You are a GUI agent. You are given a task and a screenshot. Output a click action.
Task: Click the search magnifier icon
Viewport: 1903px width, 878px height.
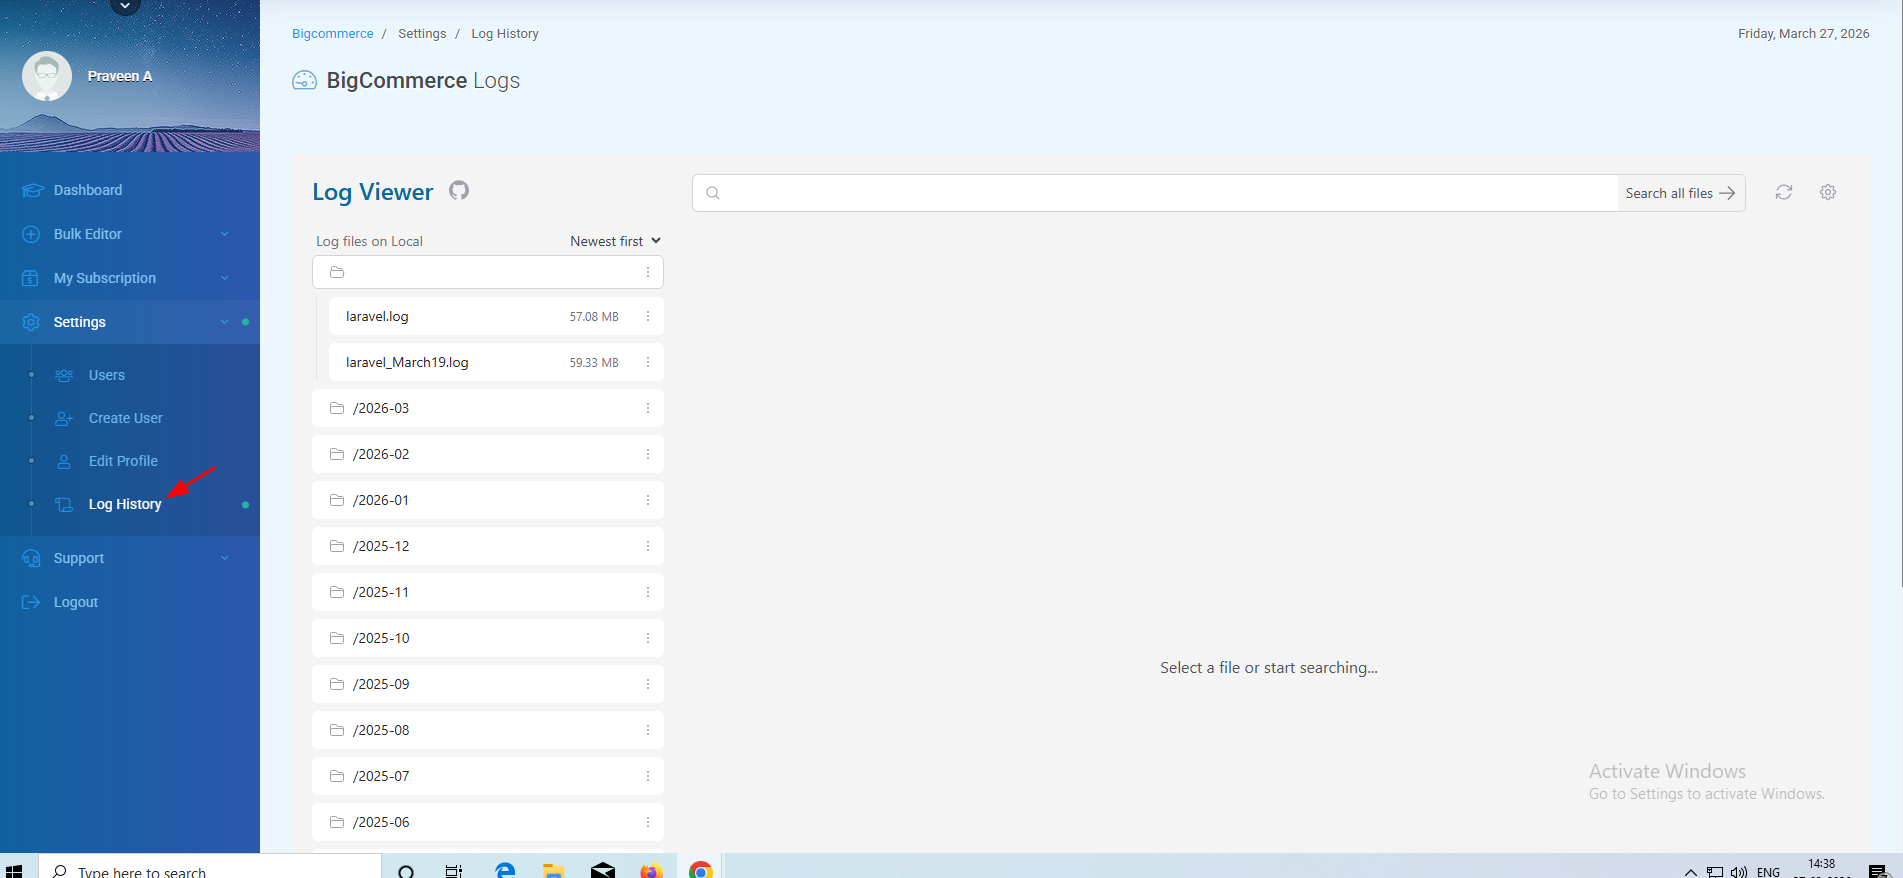point(713,193)
